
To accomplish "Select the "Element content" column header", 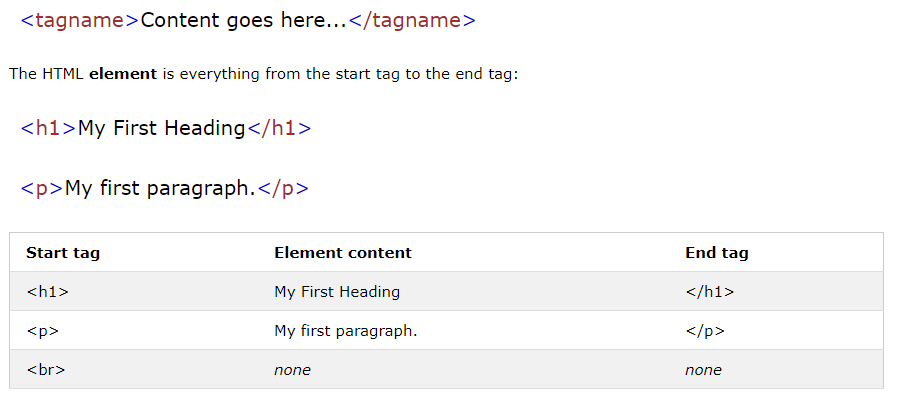I will 343,253.
